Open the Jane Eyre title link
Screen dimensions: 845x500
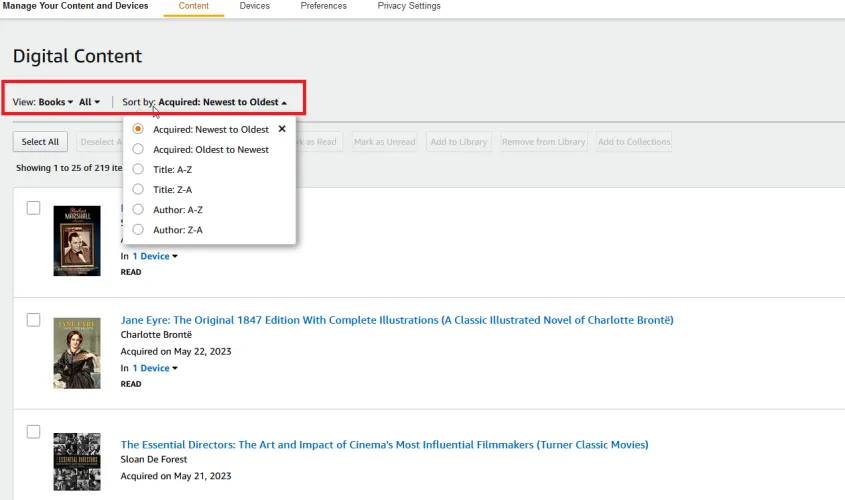pos(397,320)
